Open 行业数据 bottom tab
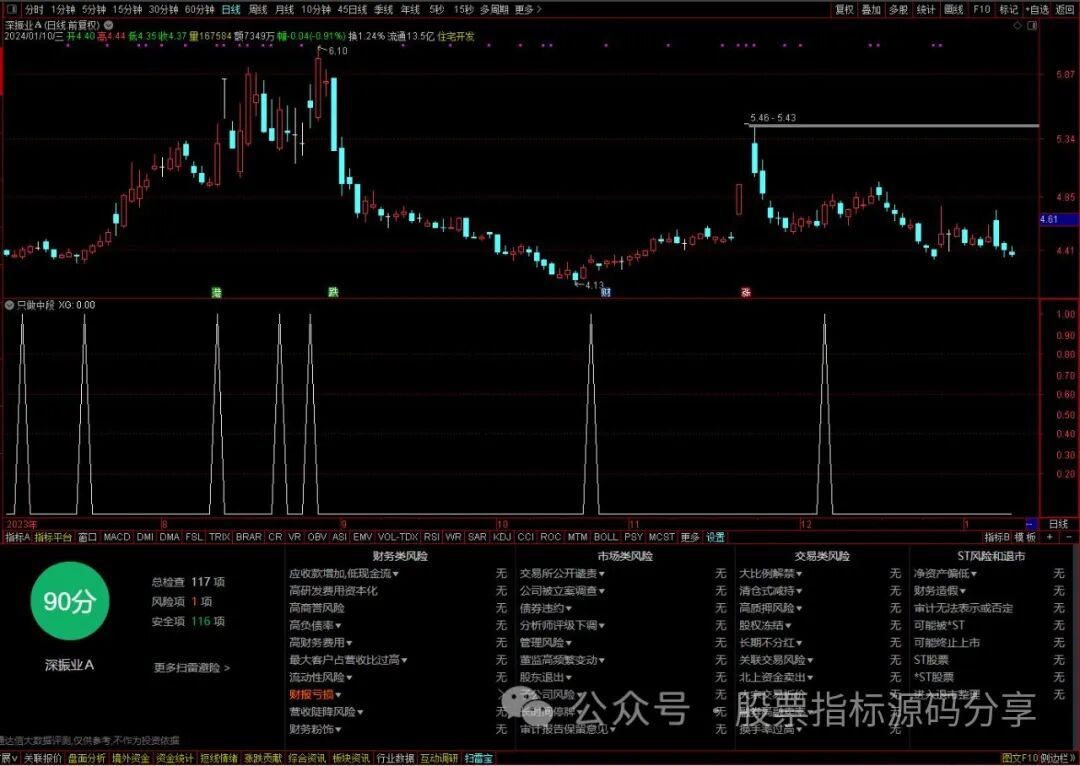1080x766 pixels. 394,758
